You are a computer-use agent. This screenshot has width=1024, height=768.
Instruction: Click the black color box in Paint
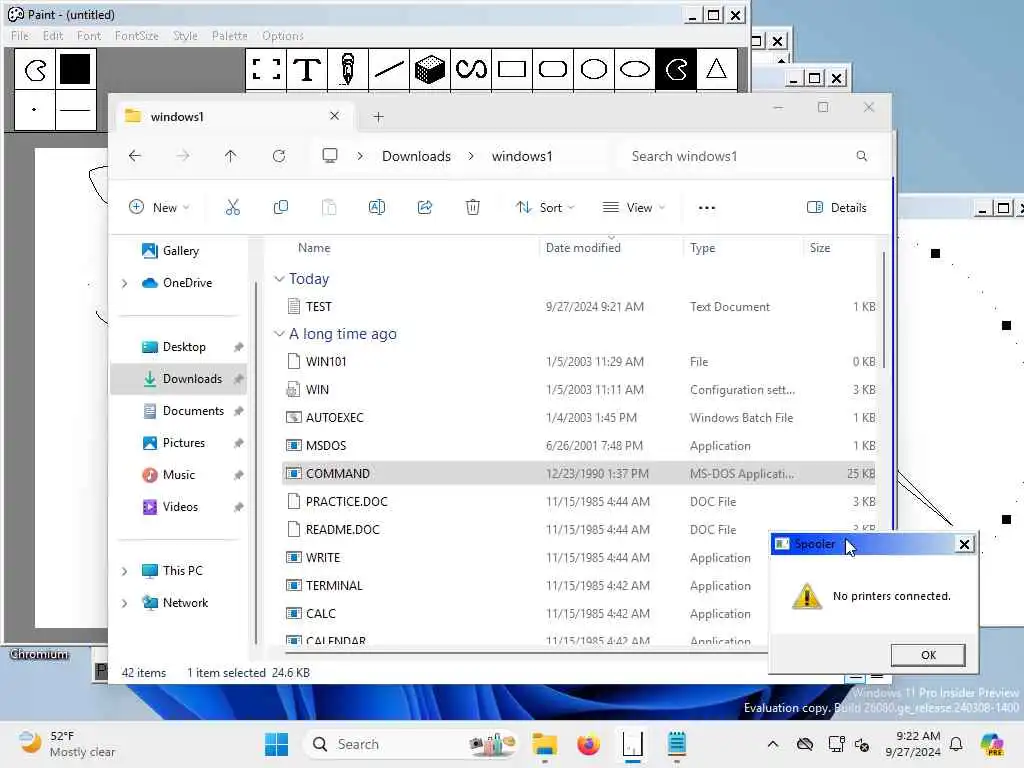click(75, 69)
